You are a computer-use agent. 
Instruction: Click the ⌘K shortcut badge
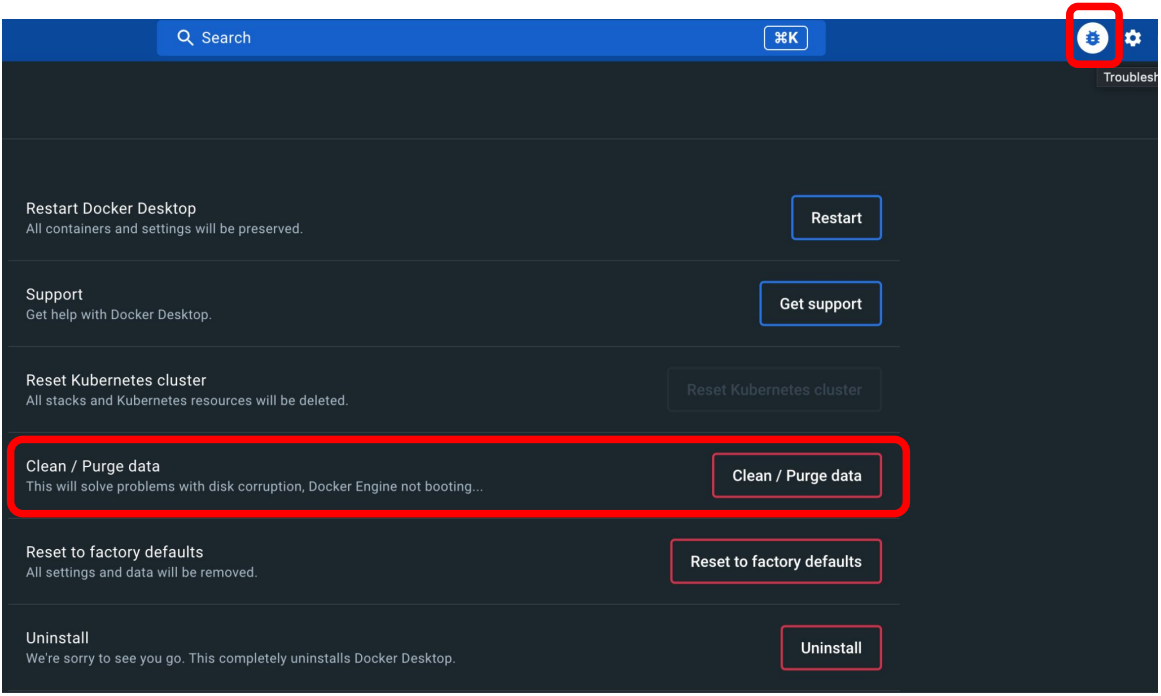click(x=786, y=38)
